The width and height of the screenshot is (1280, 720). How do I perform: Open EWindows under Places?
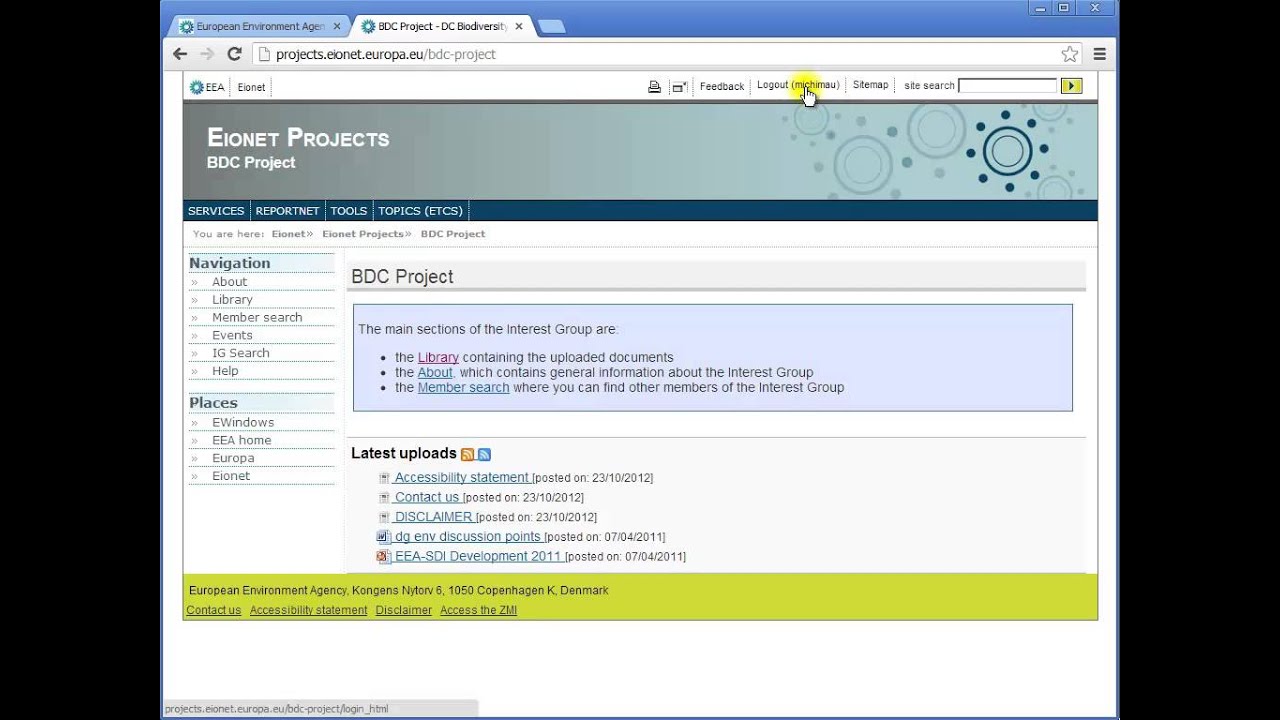[243, 423]
